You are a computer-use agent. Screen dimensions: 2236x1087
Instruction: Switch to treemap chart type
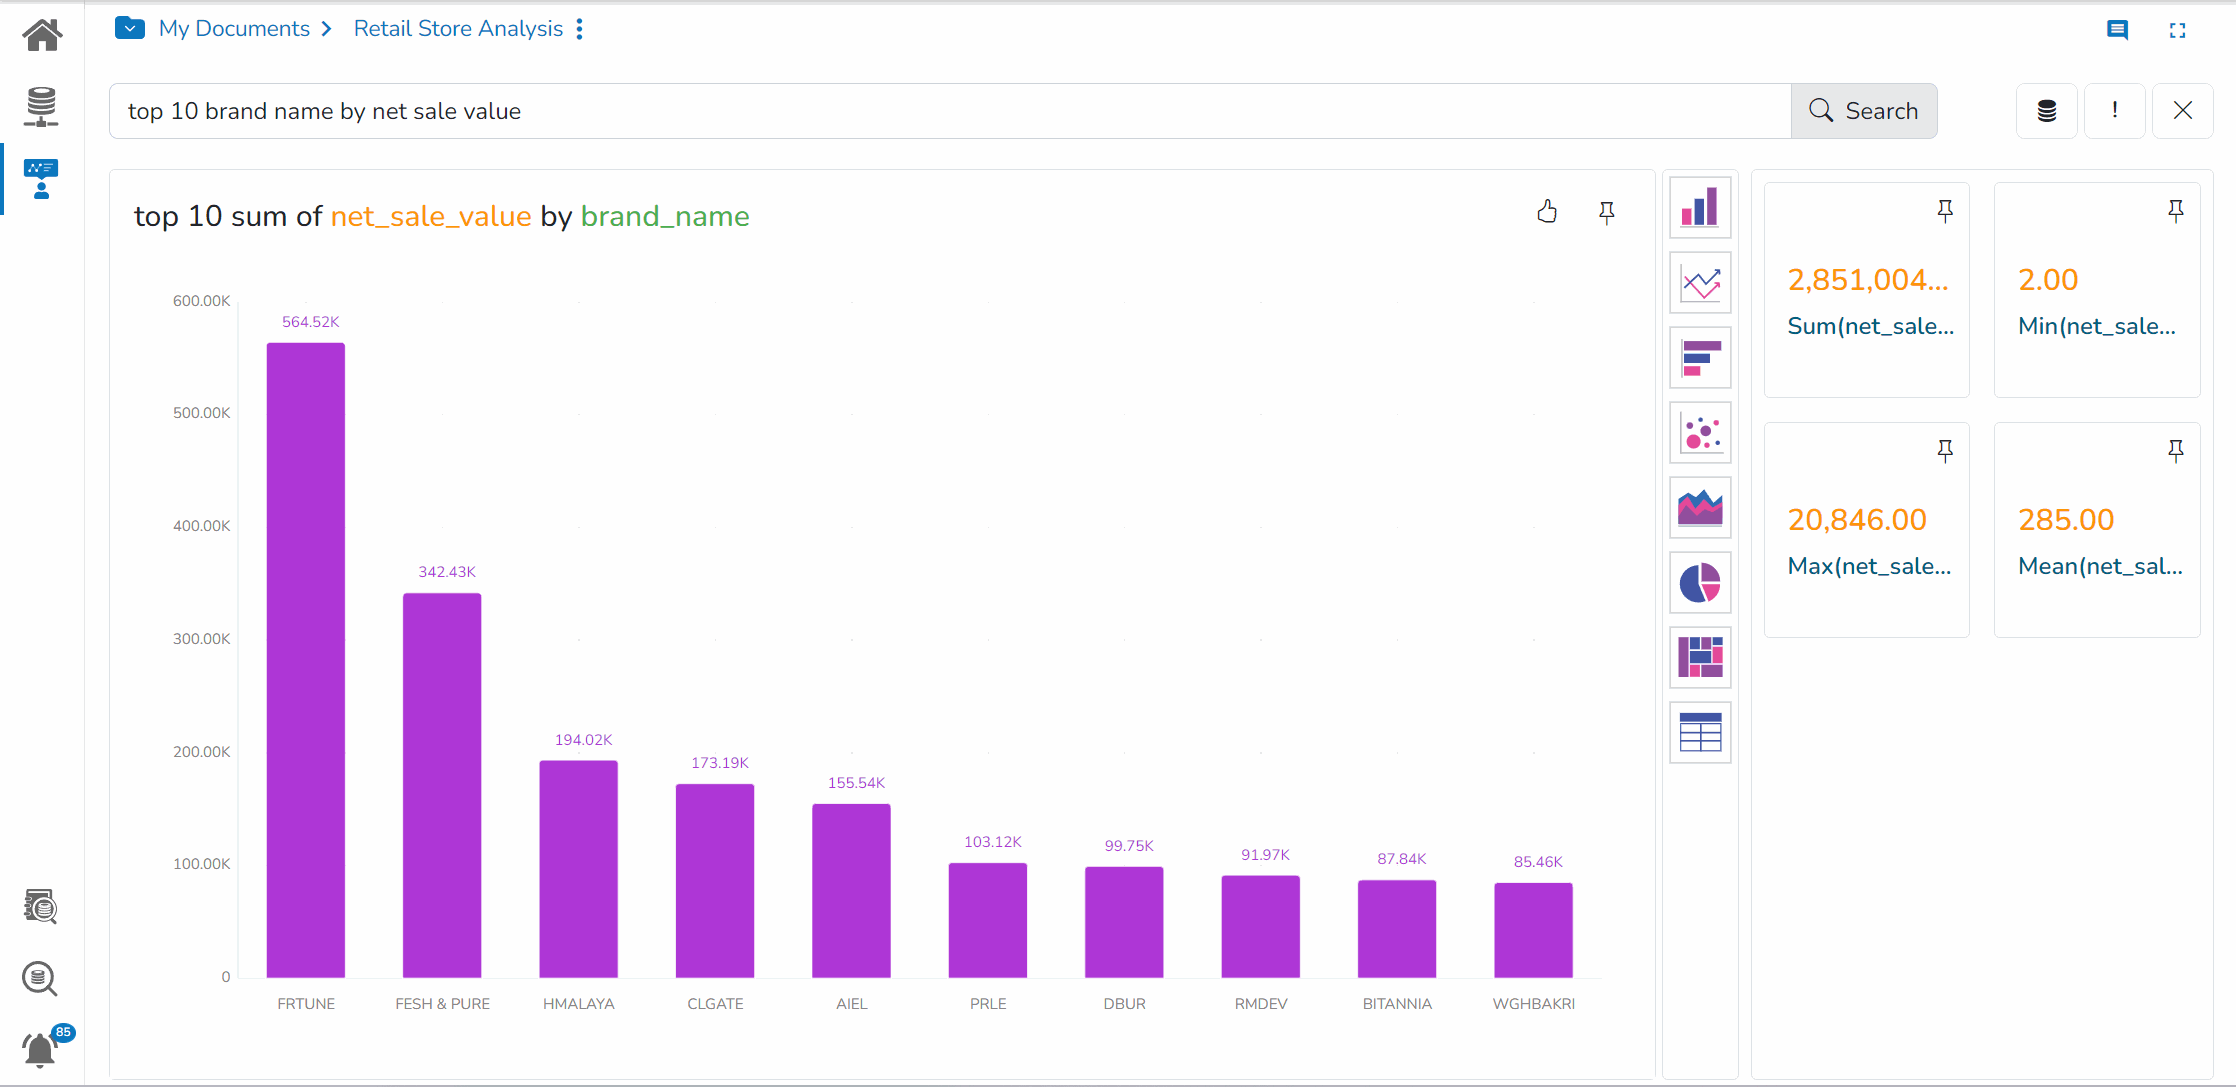coord(1700,657)
